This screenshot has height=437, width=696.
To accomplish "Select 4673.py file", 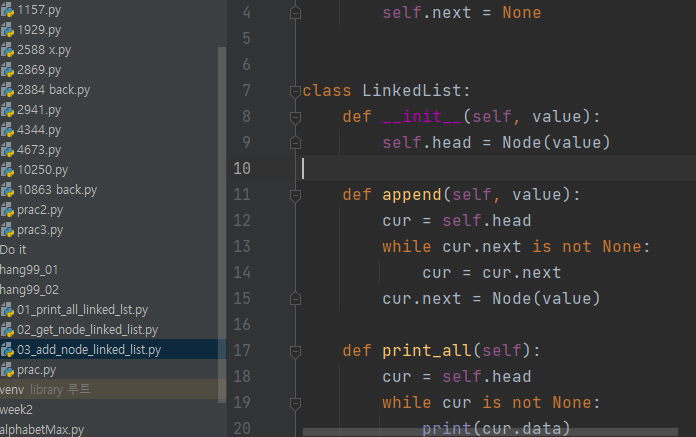I will 39,150.
